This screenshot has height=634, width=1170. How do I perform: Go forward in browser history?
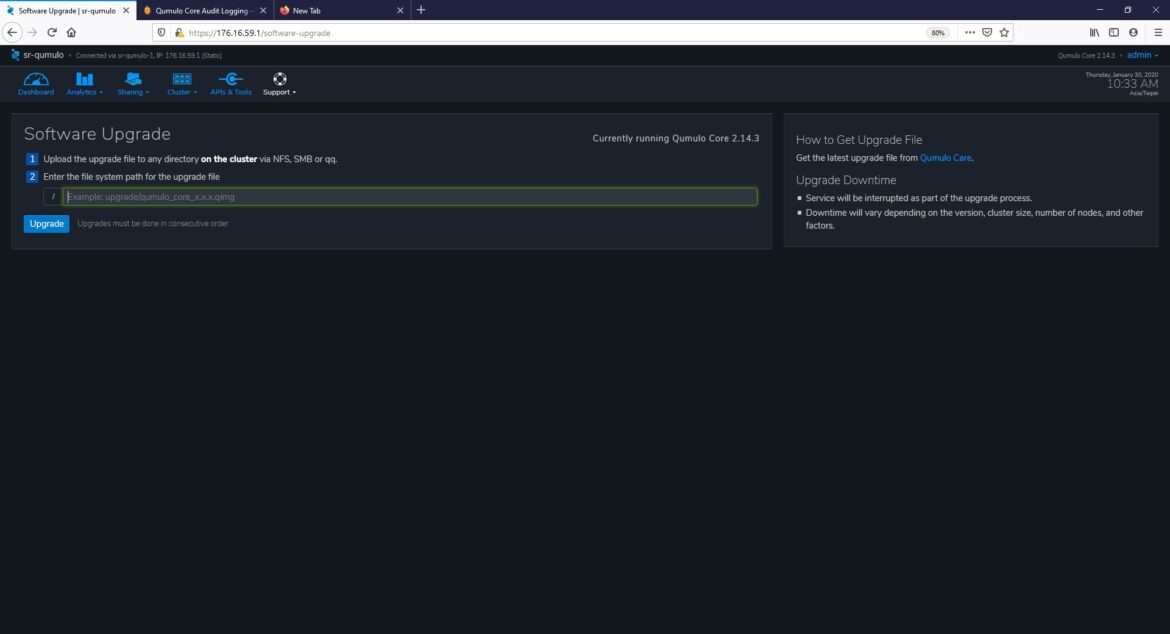(32, 32)
